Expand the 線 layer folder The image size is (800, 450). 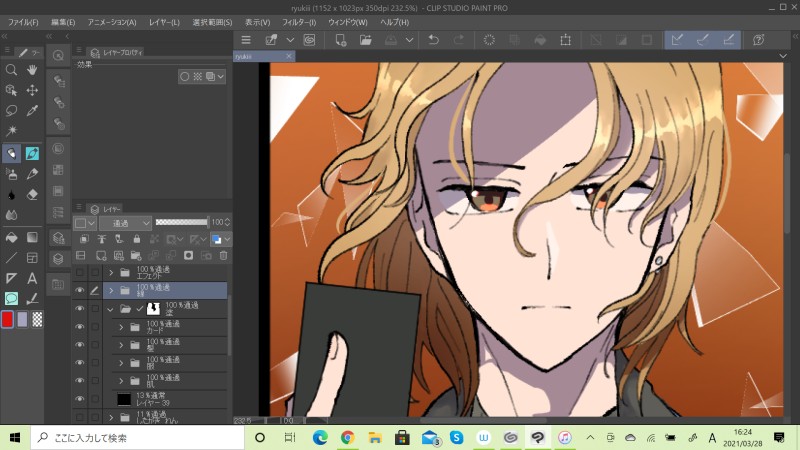(x=111, y=291)
